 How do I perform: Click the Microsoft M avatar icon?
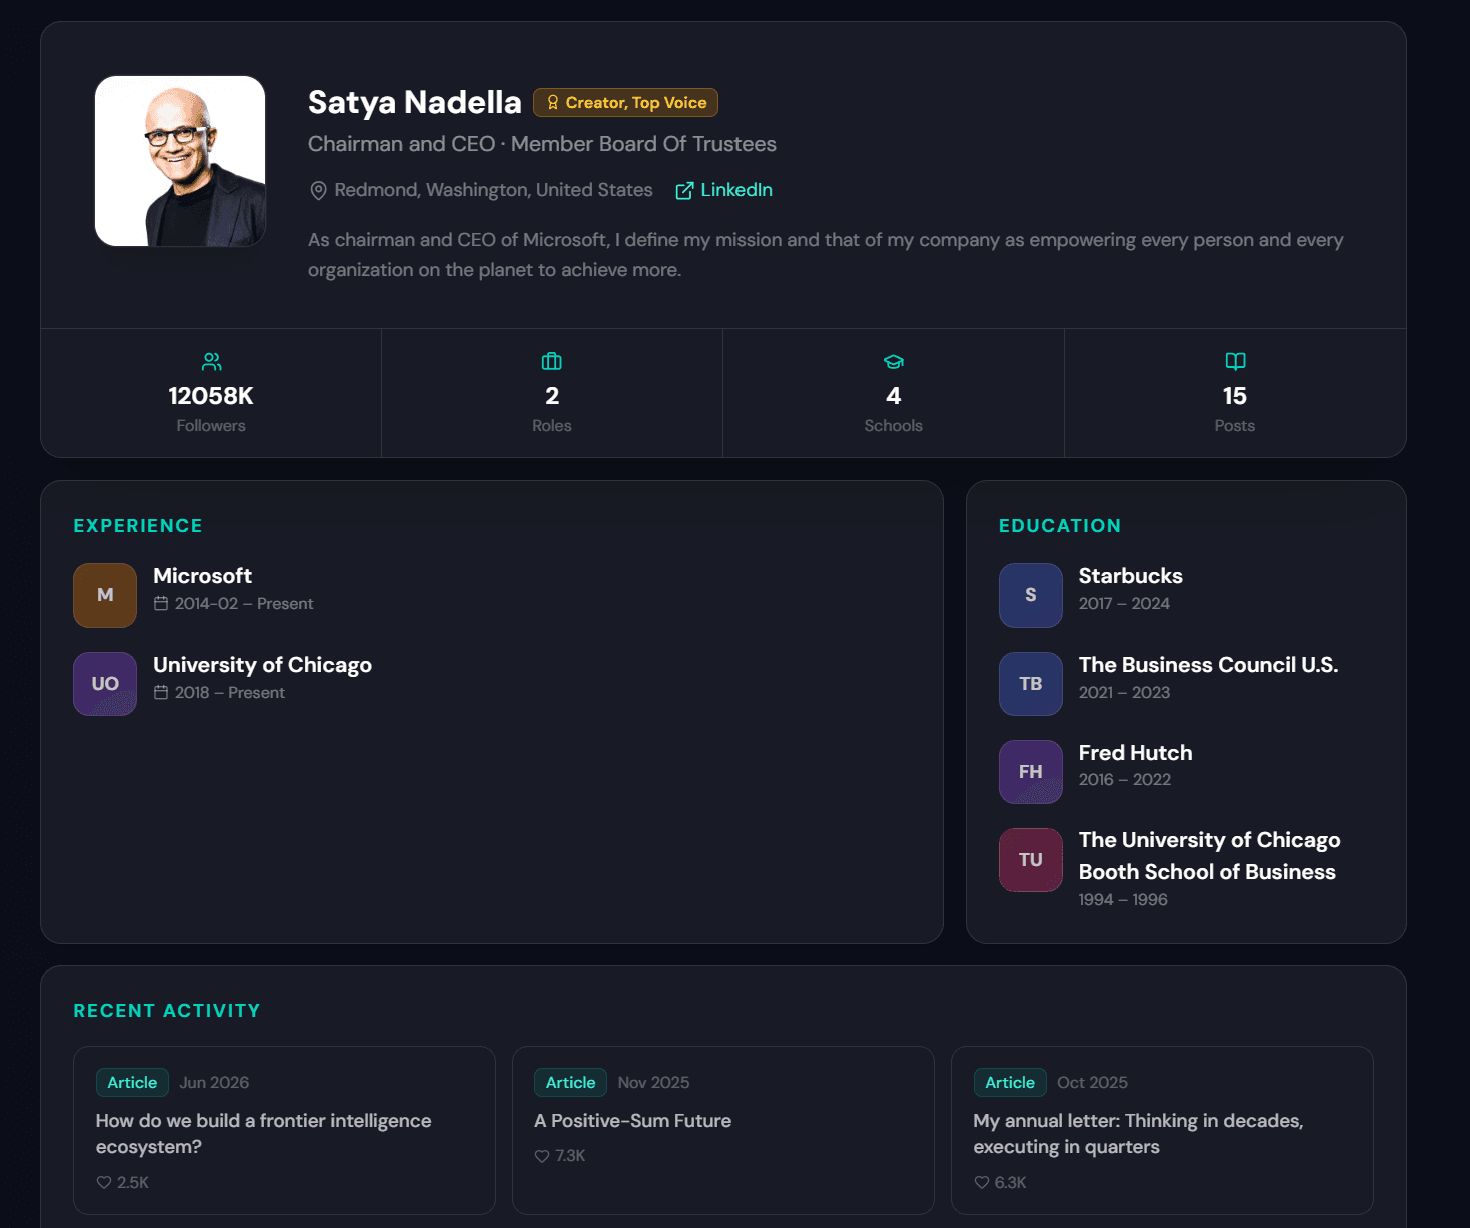[105, 595]
